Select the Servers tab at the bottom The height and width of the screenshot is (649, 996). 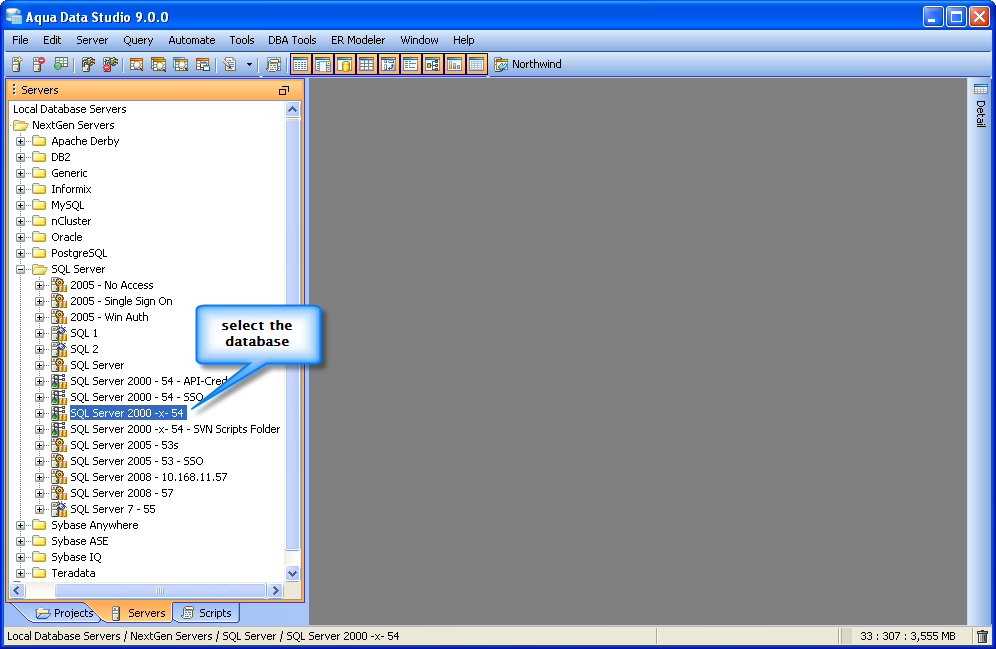pos(138,613)
